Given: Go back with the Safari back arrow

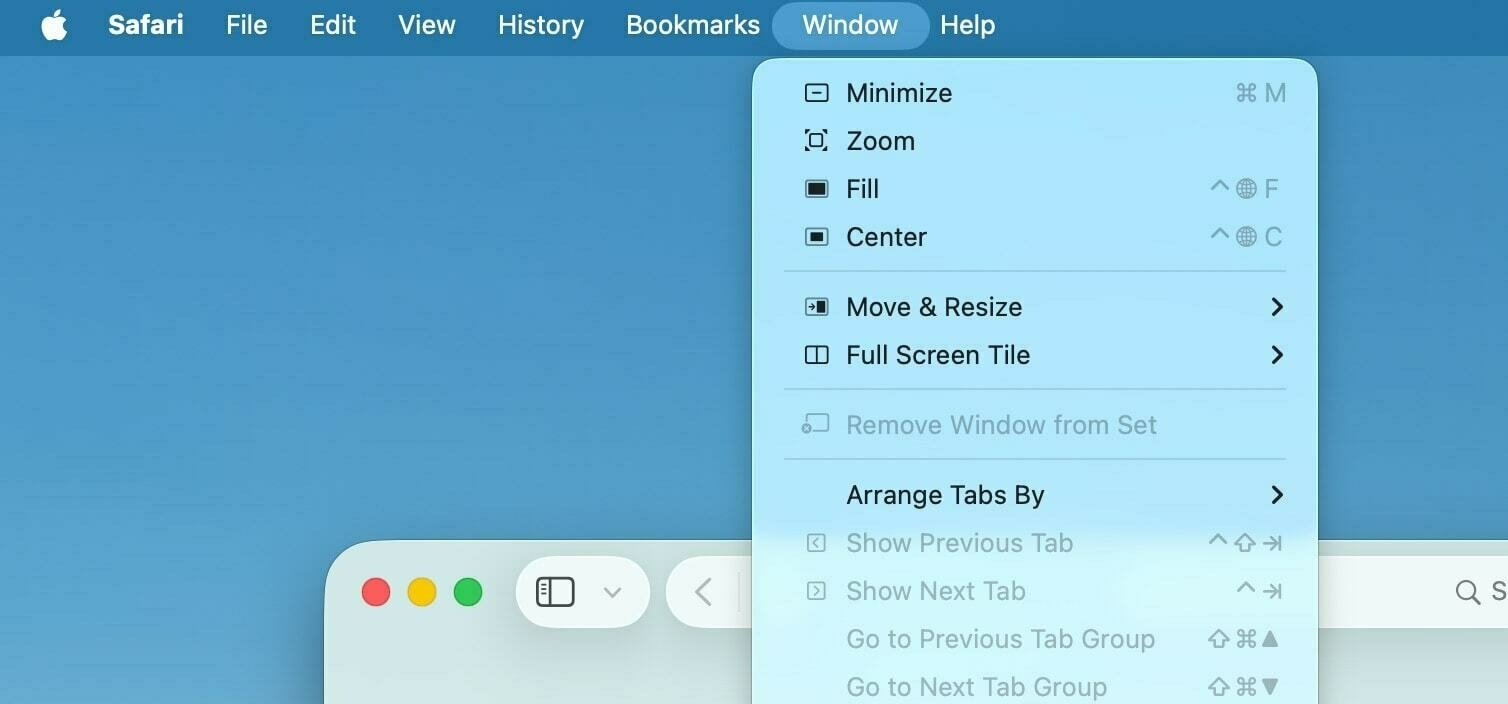Looking at the screenshot, I should pos(703,592).
